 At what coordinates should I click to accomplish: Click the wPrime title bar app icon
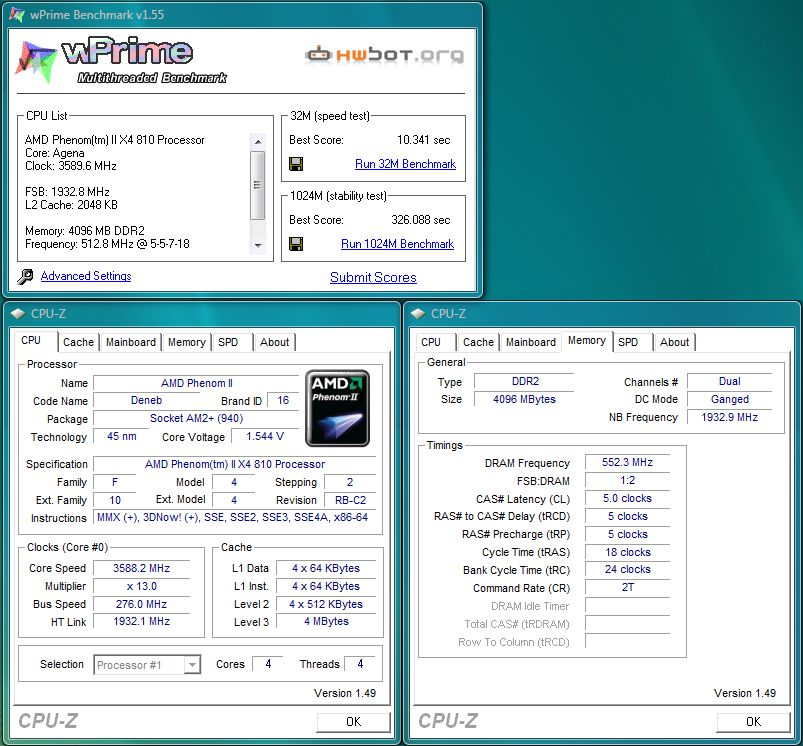16,14
